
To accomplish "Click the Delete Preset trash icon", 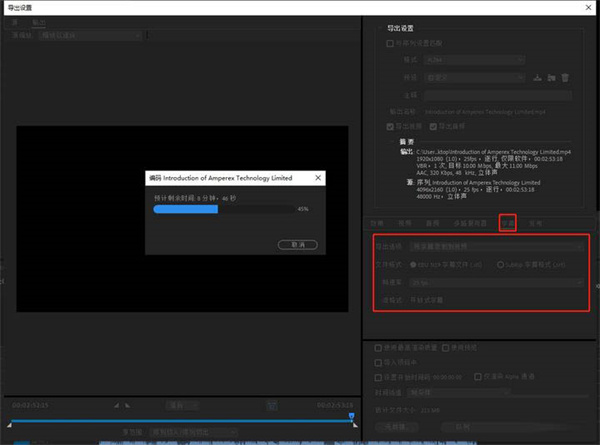I will [x=565, y=76].
